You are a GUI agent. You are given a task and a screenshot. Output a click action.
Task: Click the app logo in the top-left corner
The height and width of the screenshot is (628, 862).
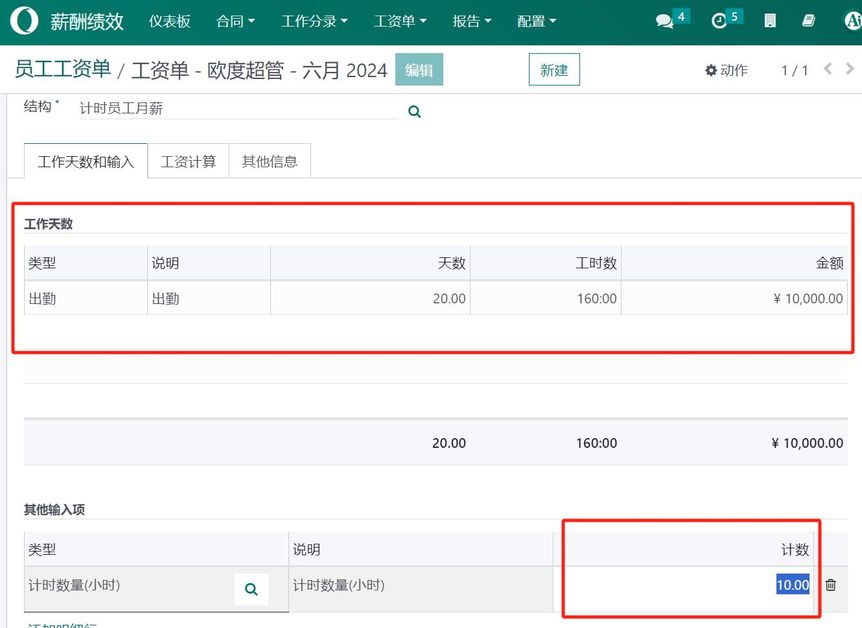[x=24, y=21]
